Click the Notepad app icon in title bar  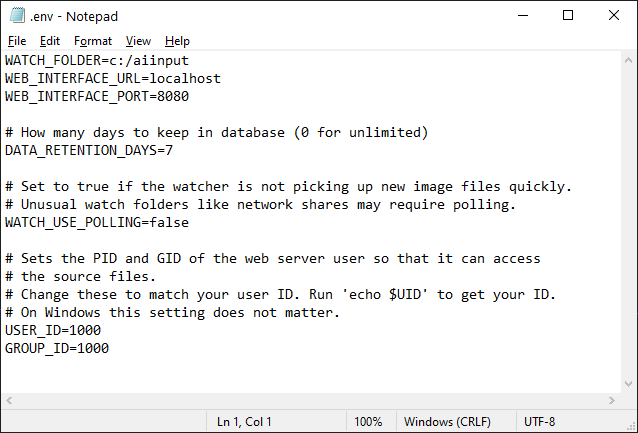[x=17, y=15]
